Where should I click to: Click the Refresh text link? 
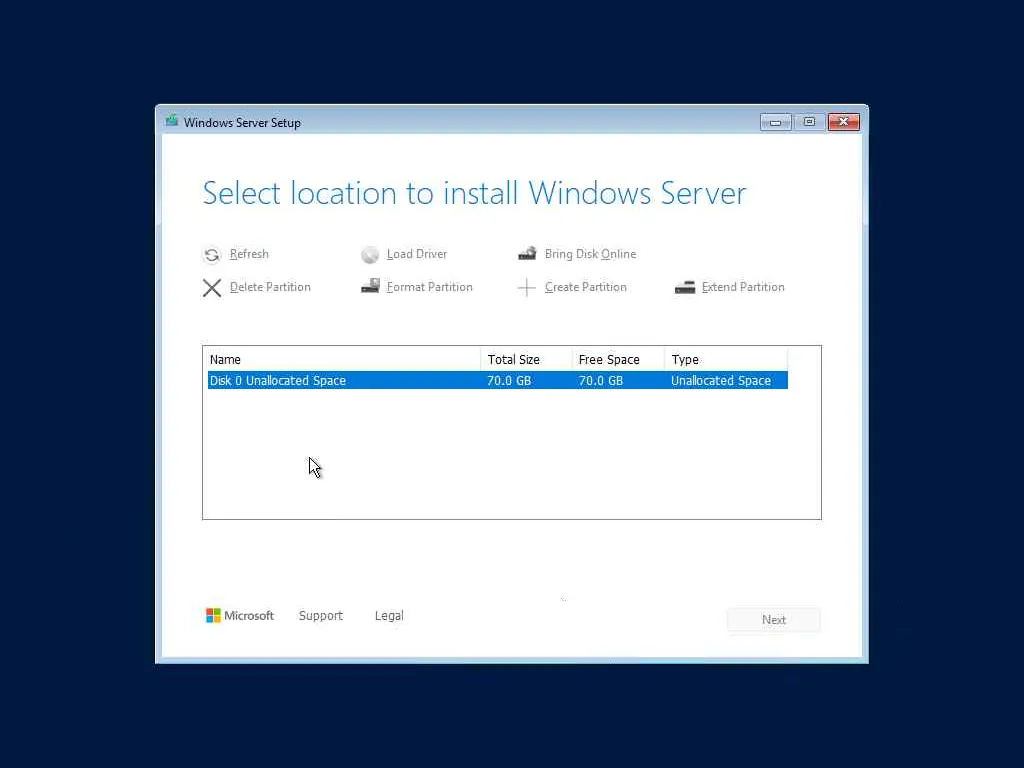pos(249,254)
